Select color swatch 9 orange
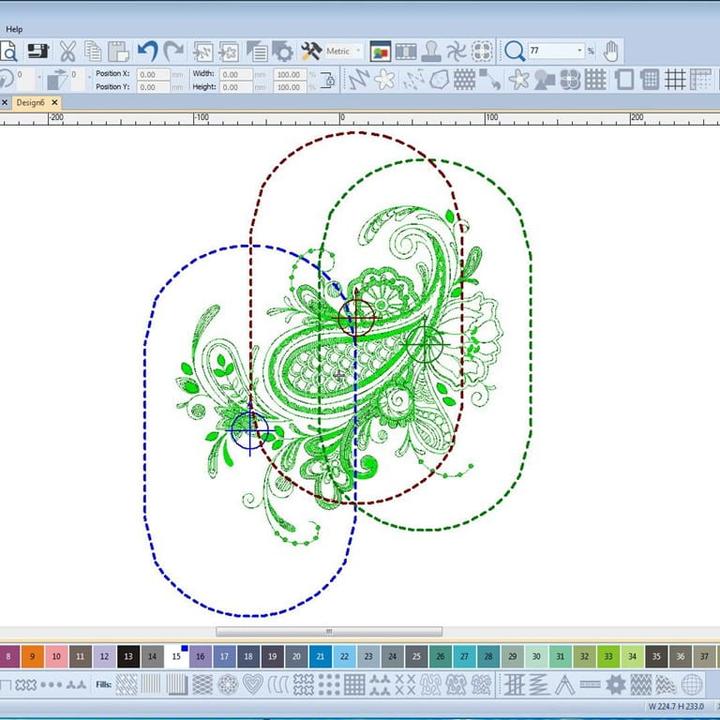 tap(32, 656)
